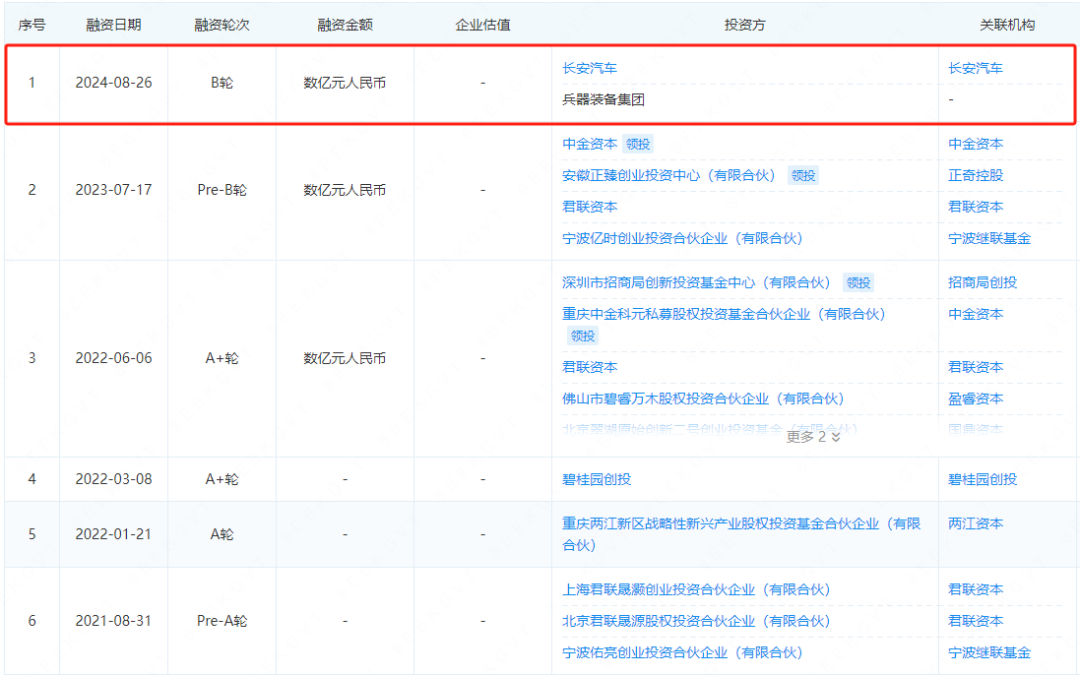Click the A轮 round cell for 2022-01-21
This screenshot has height=675, width=1080.
[222, 534]
